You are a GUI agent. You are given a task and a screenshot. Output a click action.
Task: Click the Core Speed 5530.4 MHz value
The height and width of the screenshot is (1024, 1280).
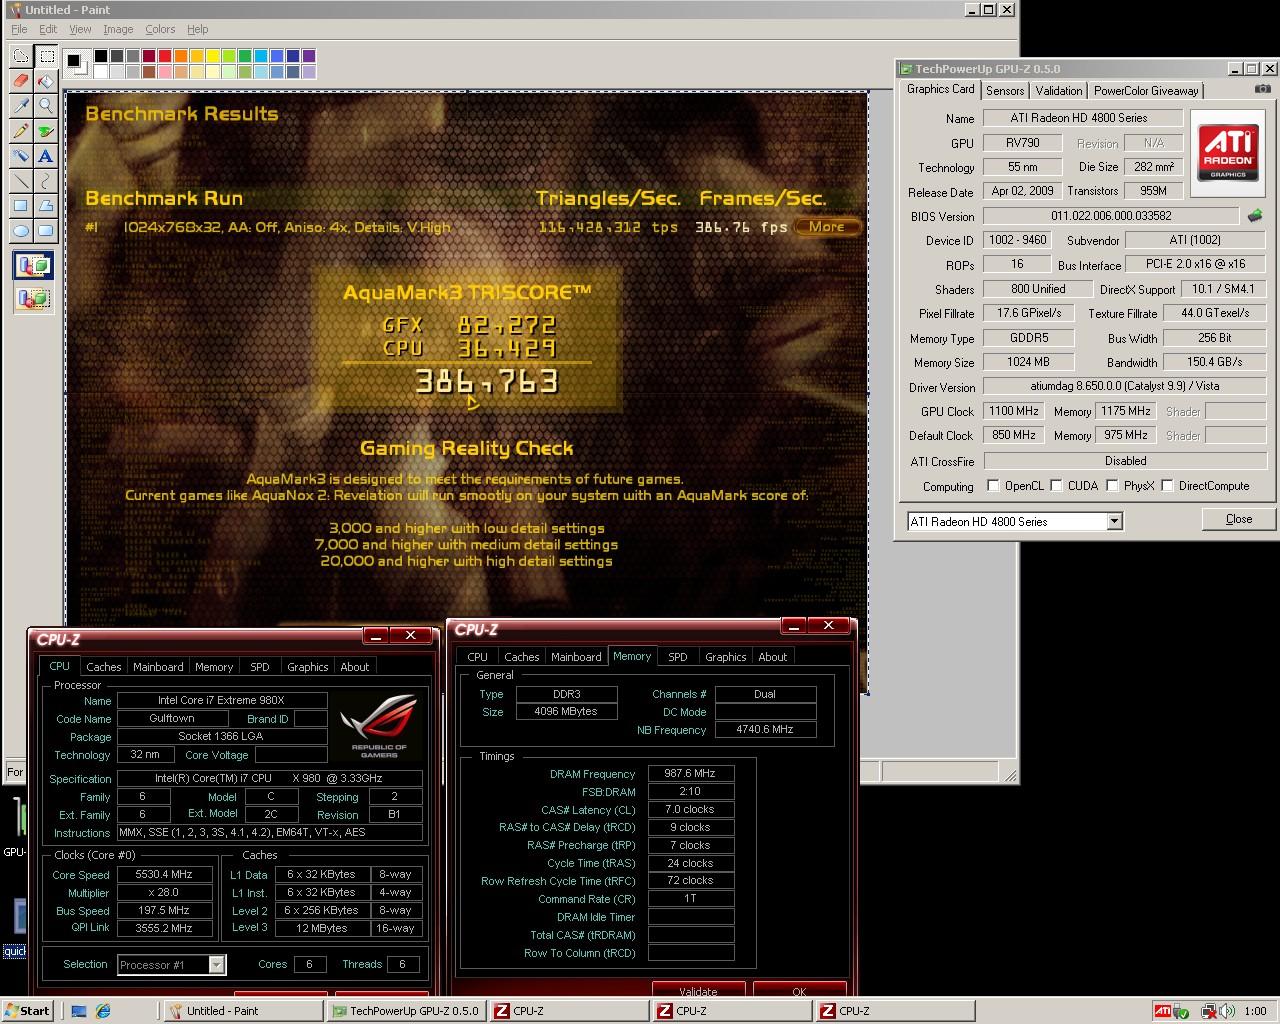[164, 874]
